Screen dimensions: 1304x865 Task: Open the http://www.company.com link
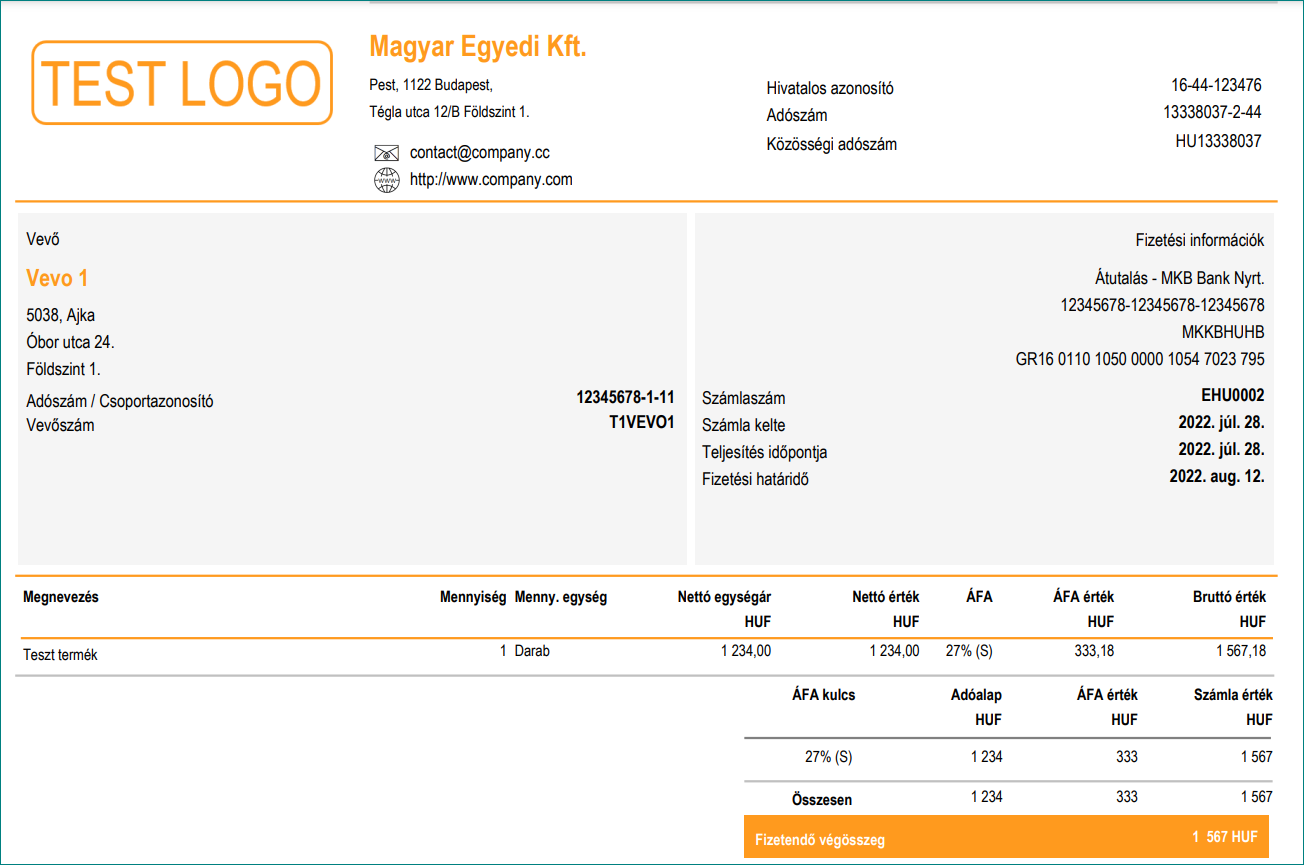(x=491, y=180)
